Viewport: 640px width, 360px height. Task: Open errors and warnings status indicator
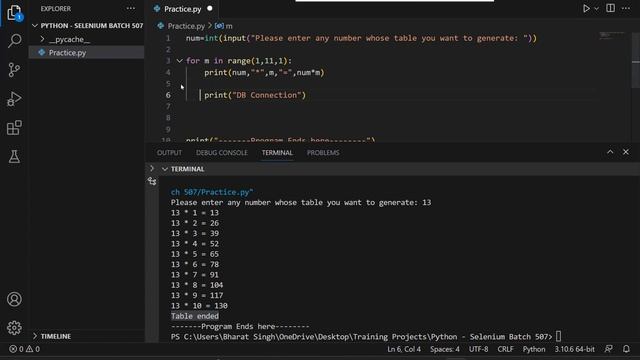tap(24, 349)
